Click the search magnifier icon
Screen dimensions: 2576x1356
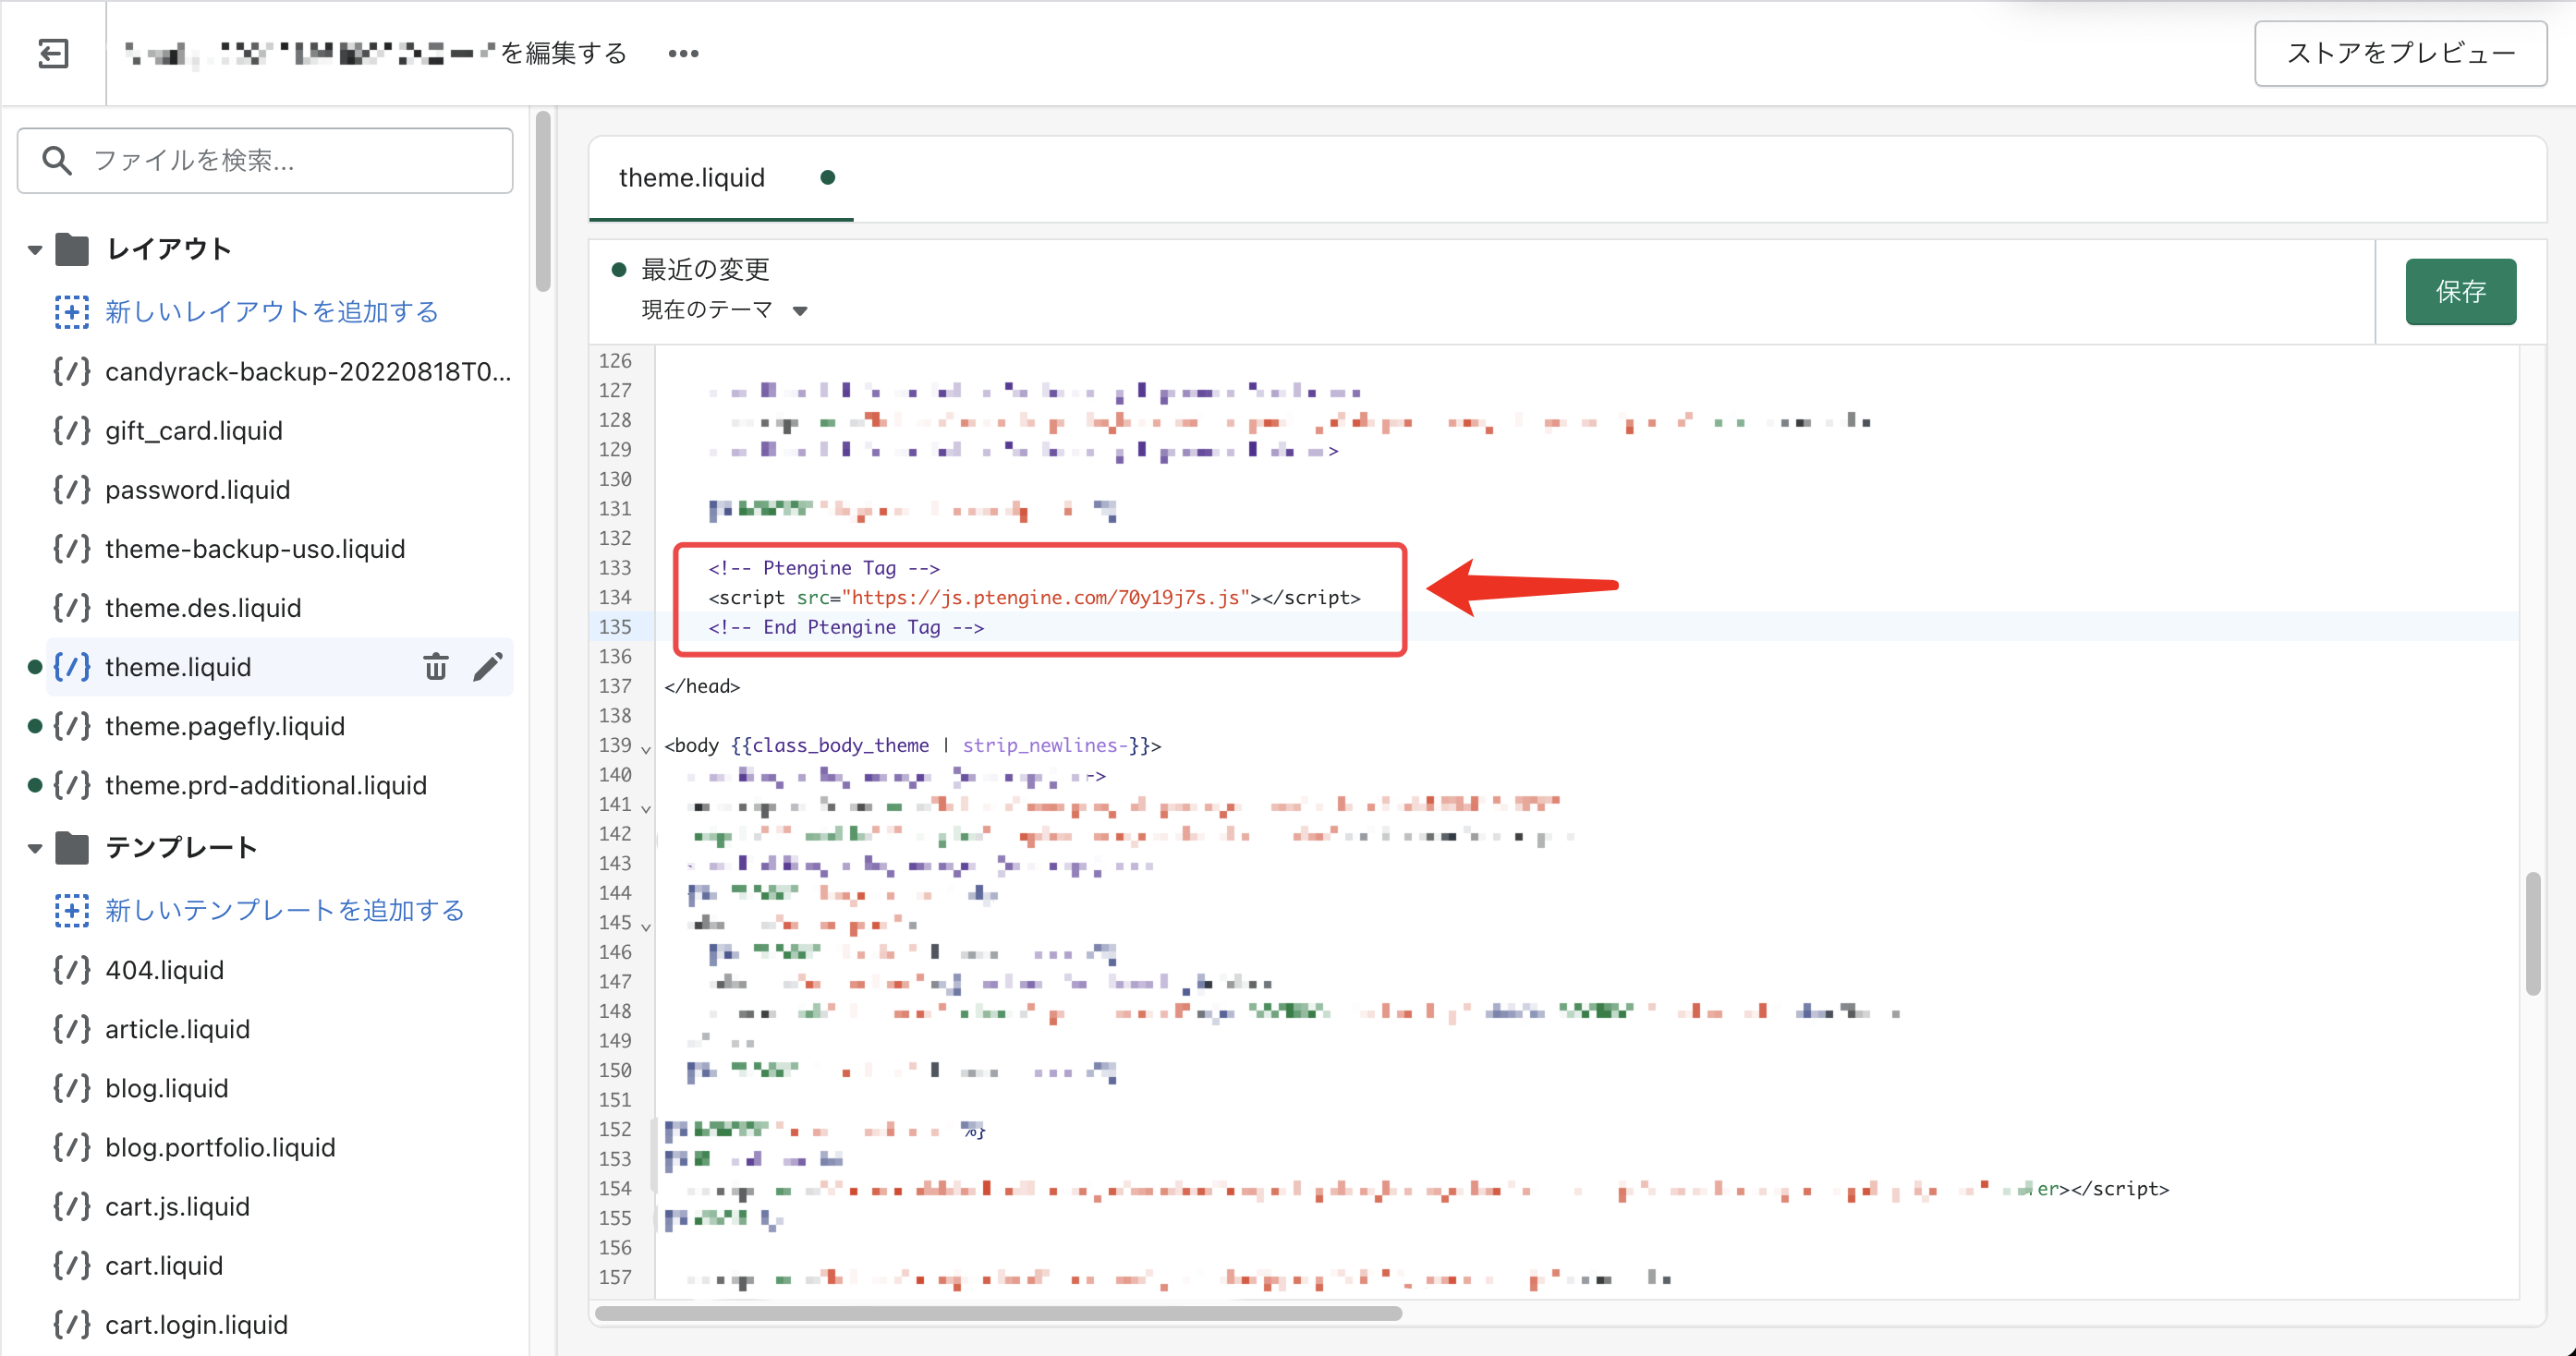57,160
